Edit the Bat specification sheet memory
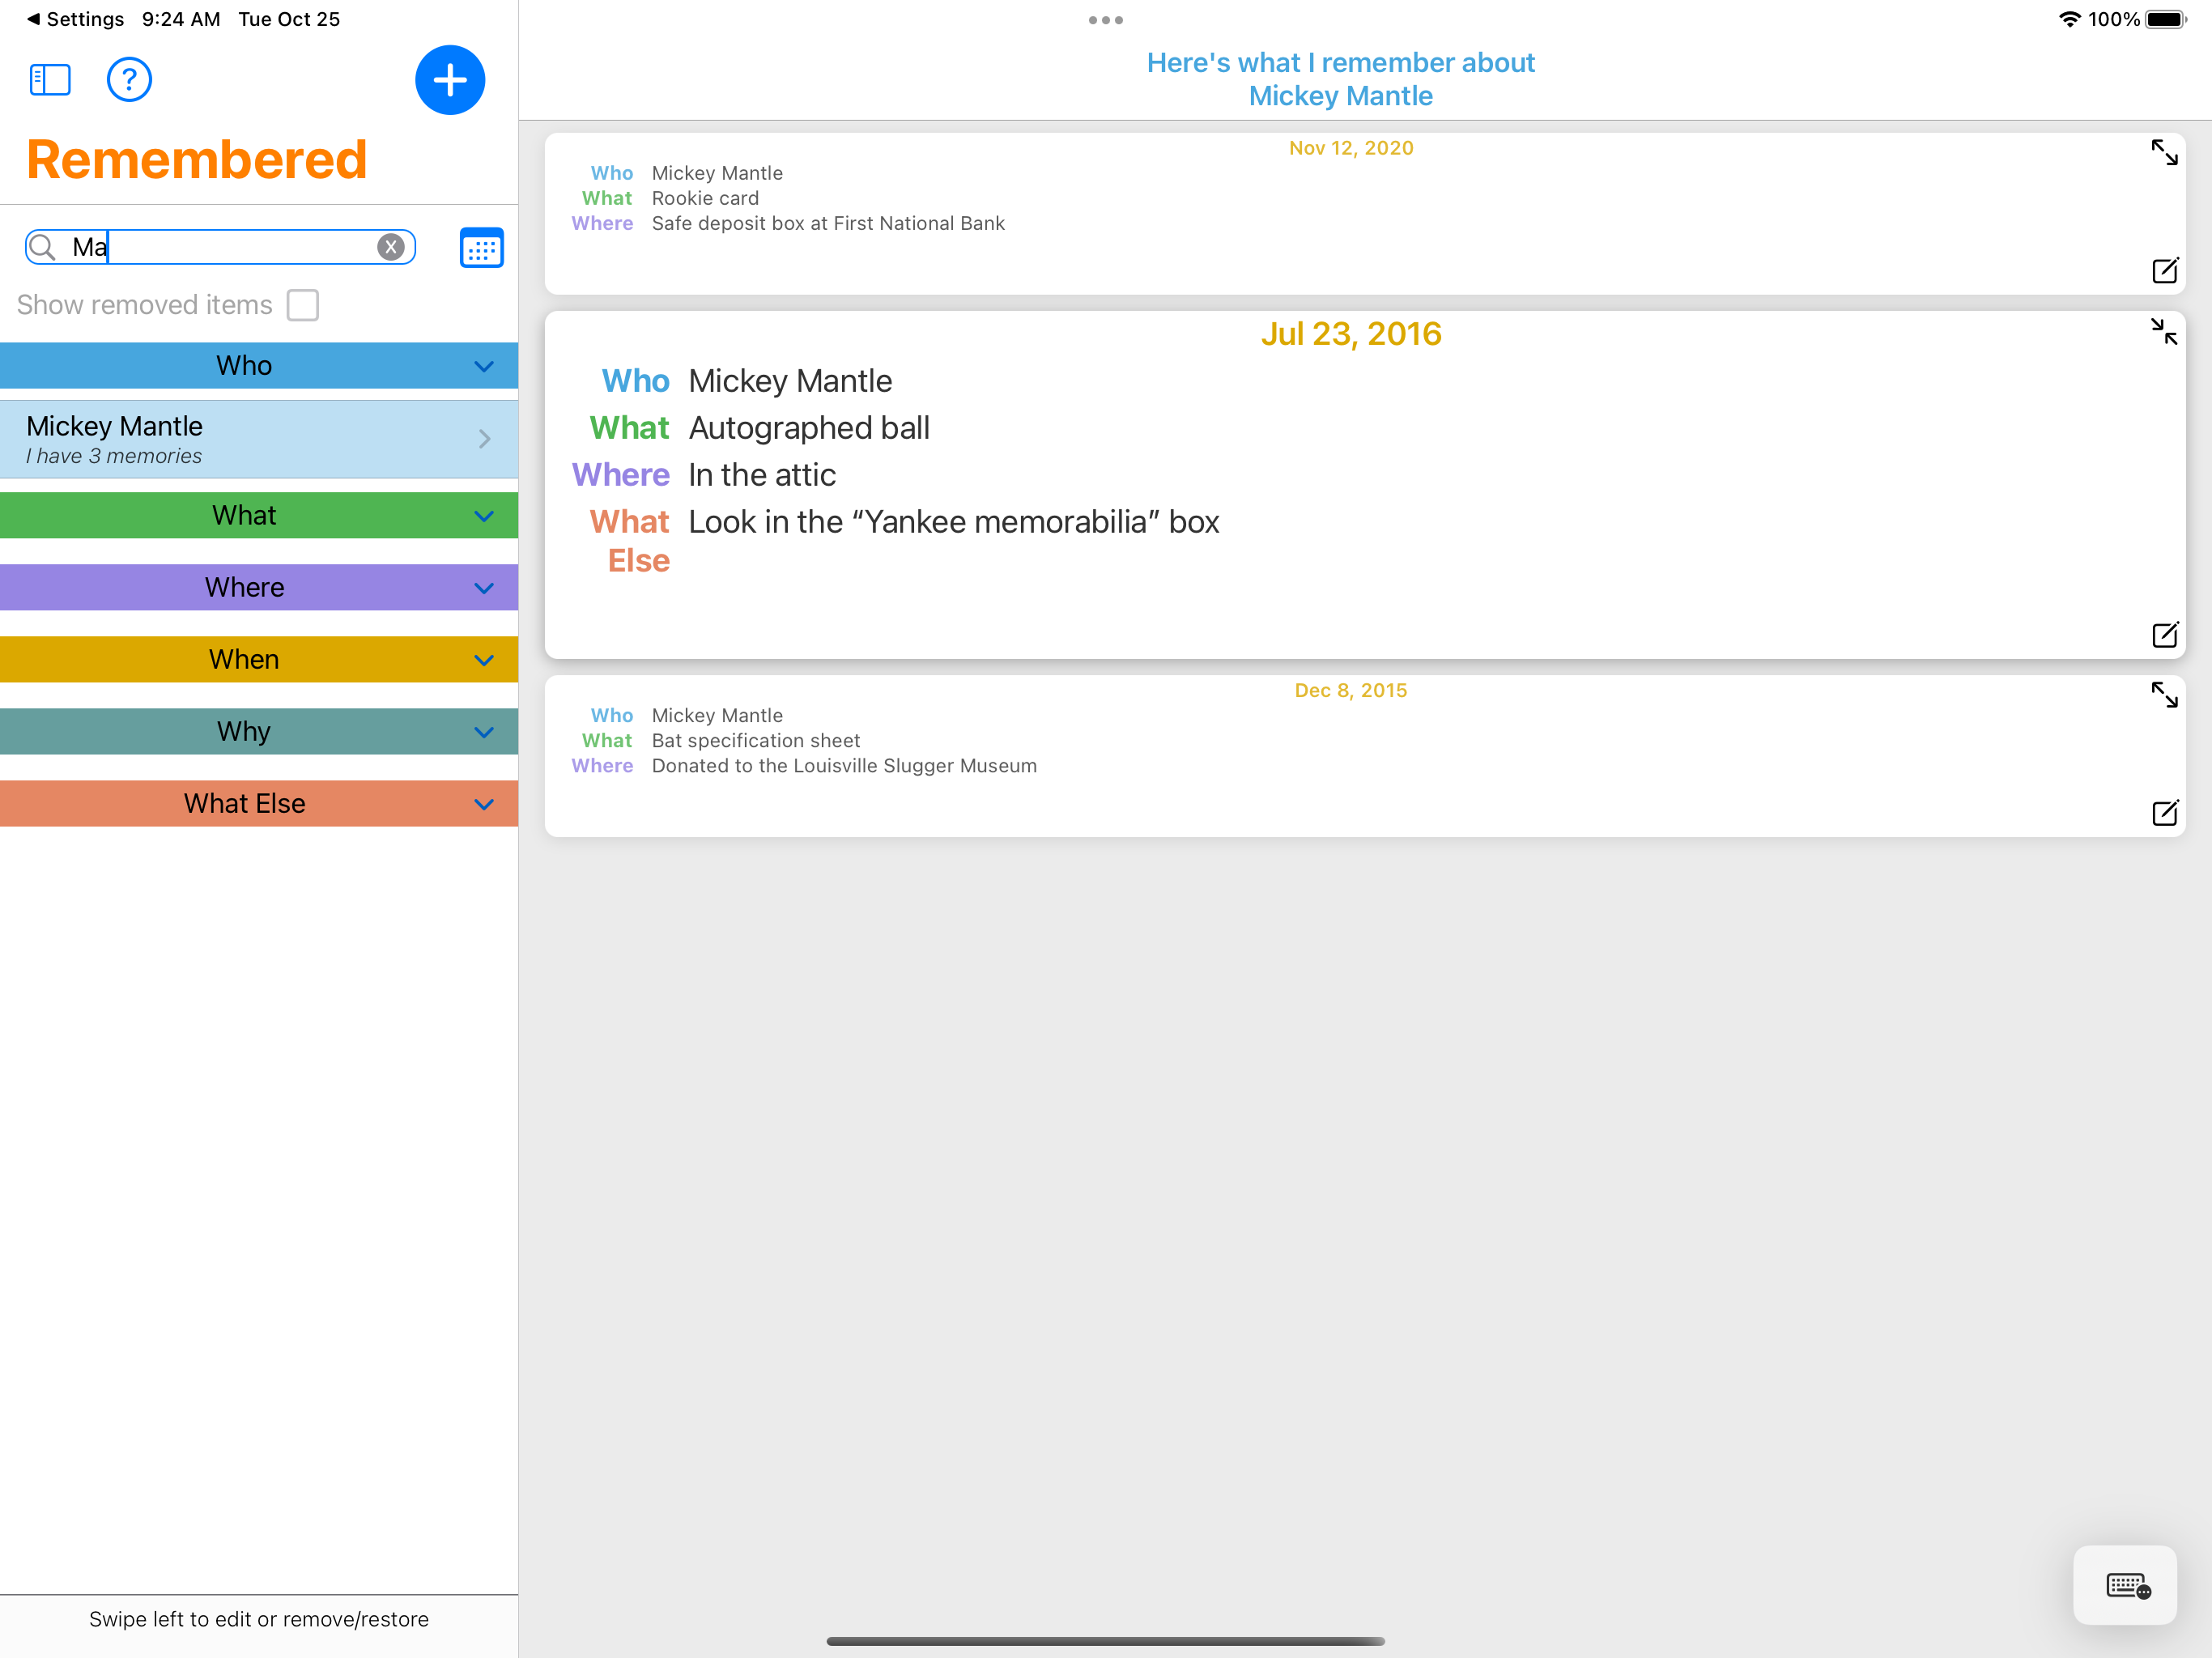 [2164, 813]
